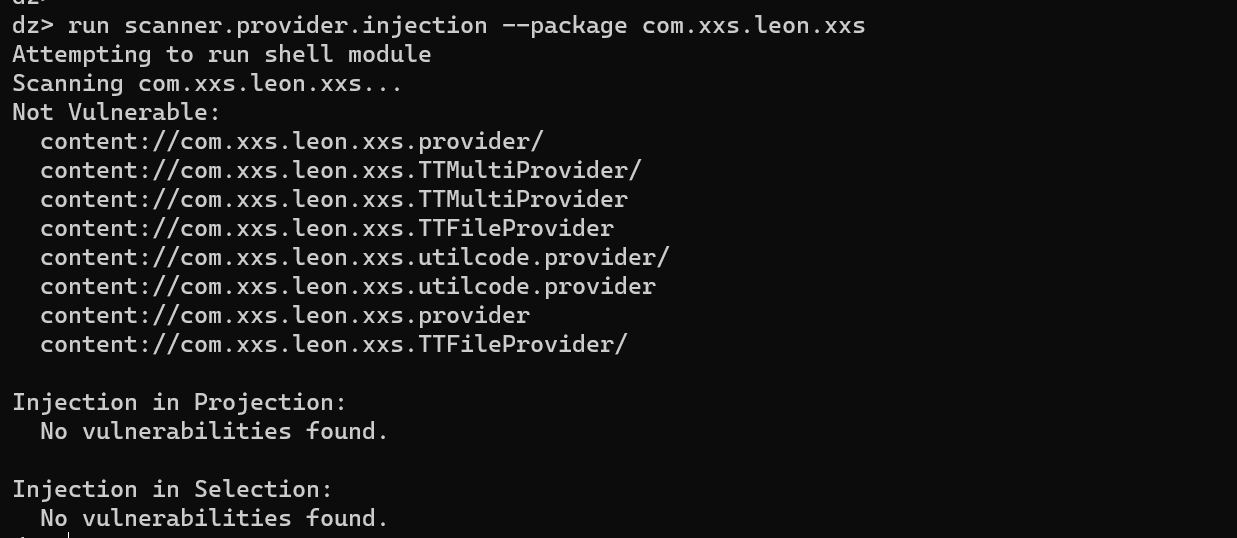
Task: Click "No vulnerabilities found." under Injection in Selection
Action: (214, 518)
